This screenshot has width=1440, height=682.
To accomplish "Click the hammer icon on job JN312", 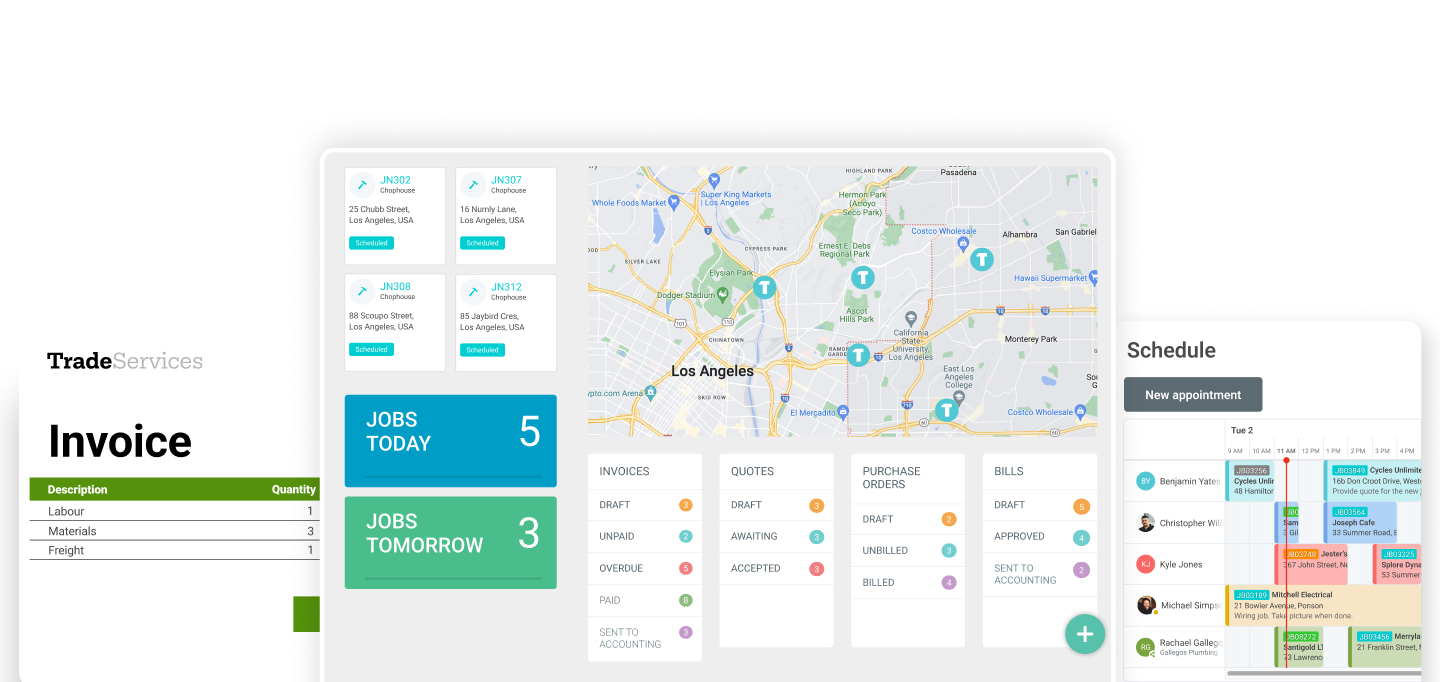I will click(473, 292).
